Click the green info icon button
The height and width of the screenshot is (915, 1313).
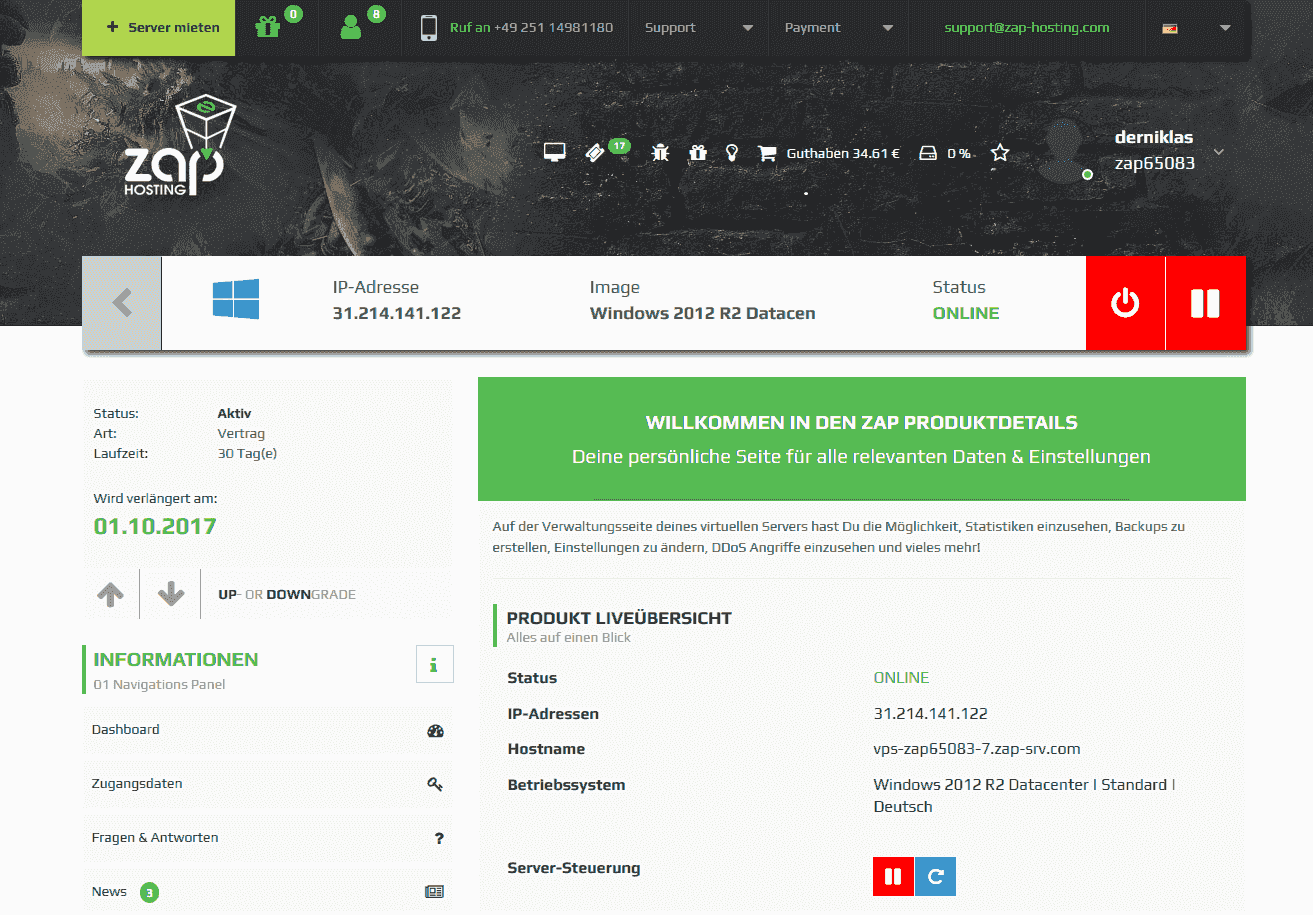click(434, 664)
